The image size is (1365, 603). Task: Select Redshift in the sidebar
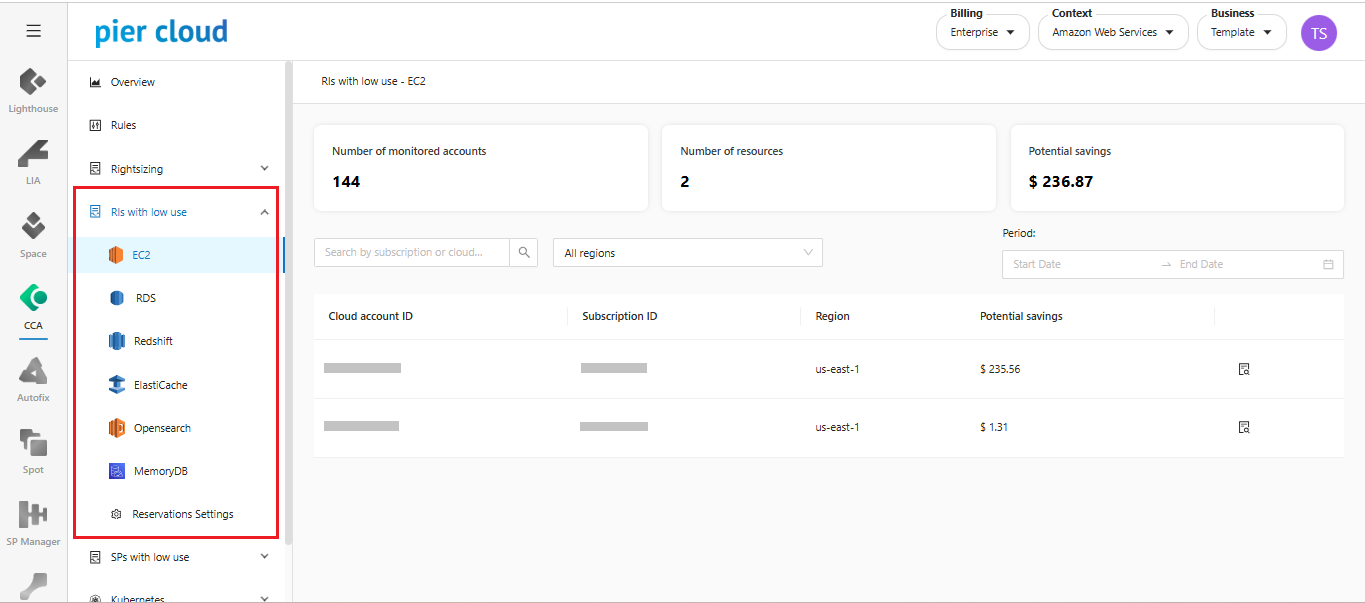153,341
